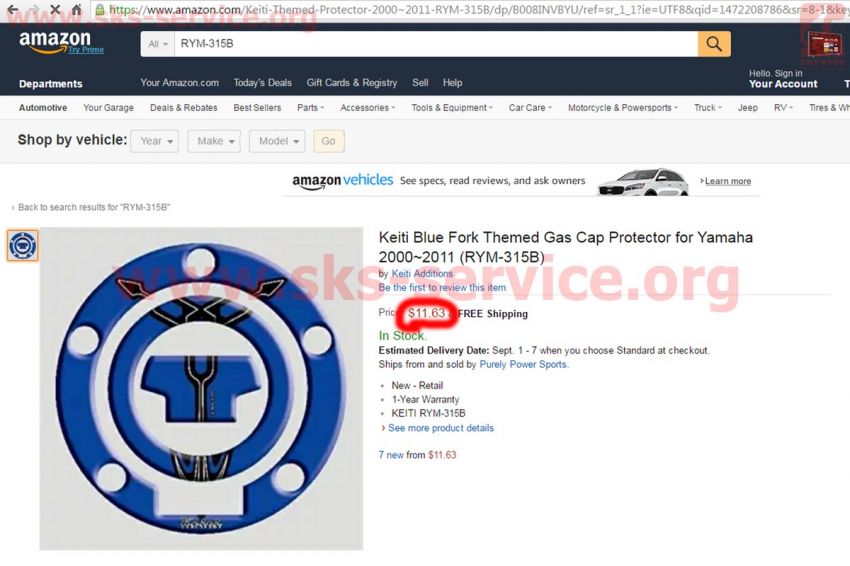This screenshot has height=566, width=850.
Task: Expand the Model vehicle dropdown
Action: pos(277,141)
